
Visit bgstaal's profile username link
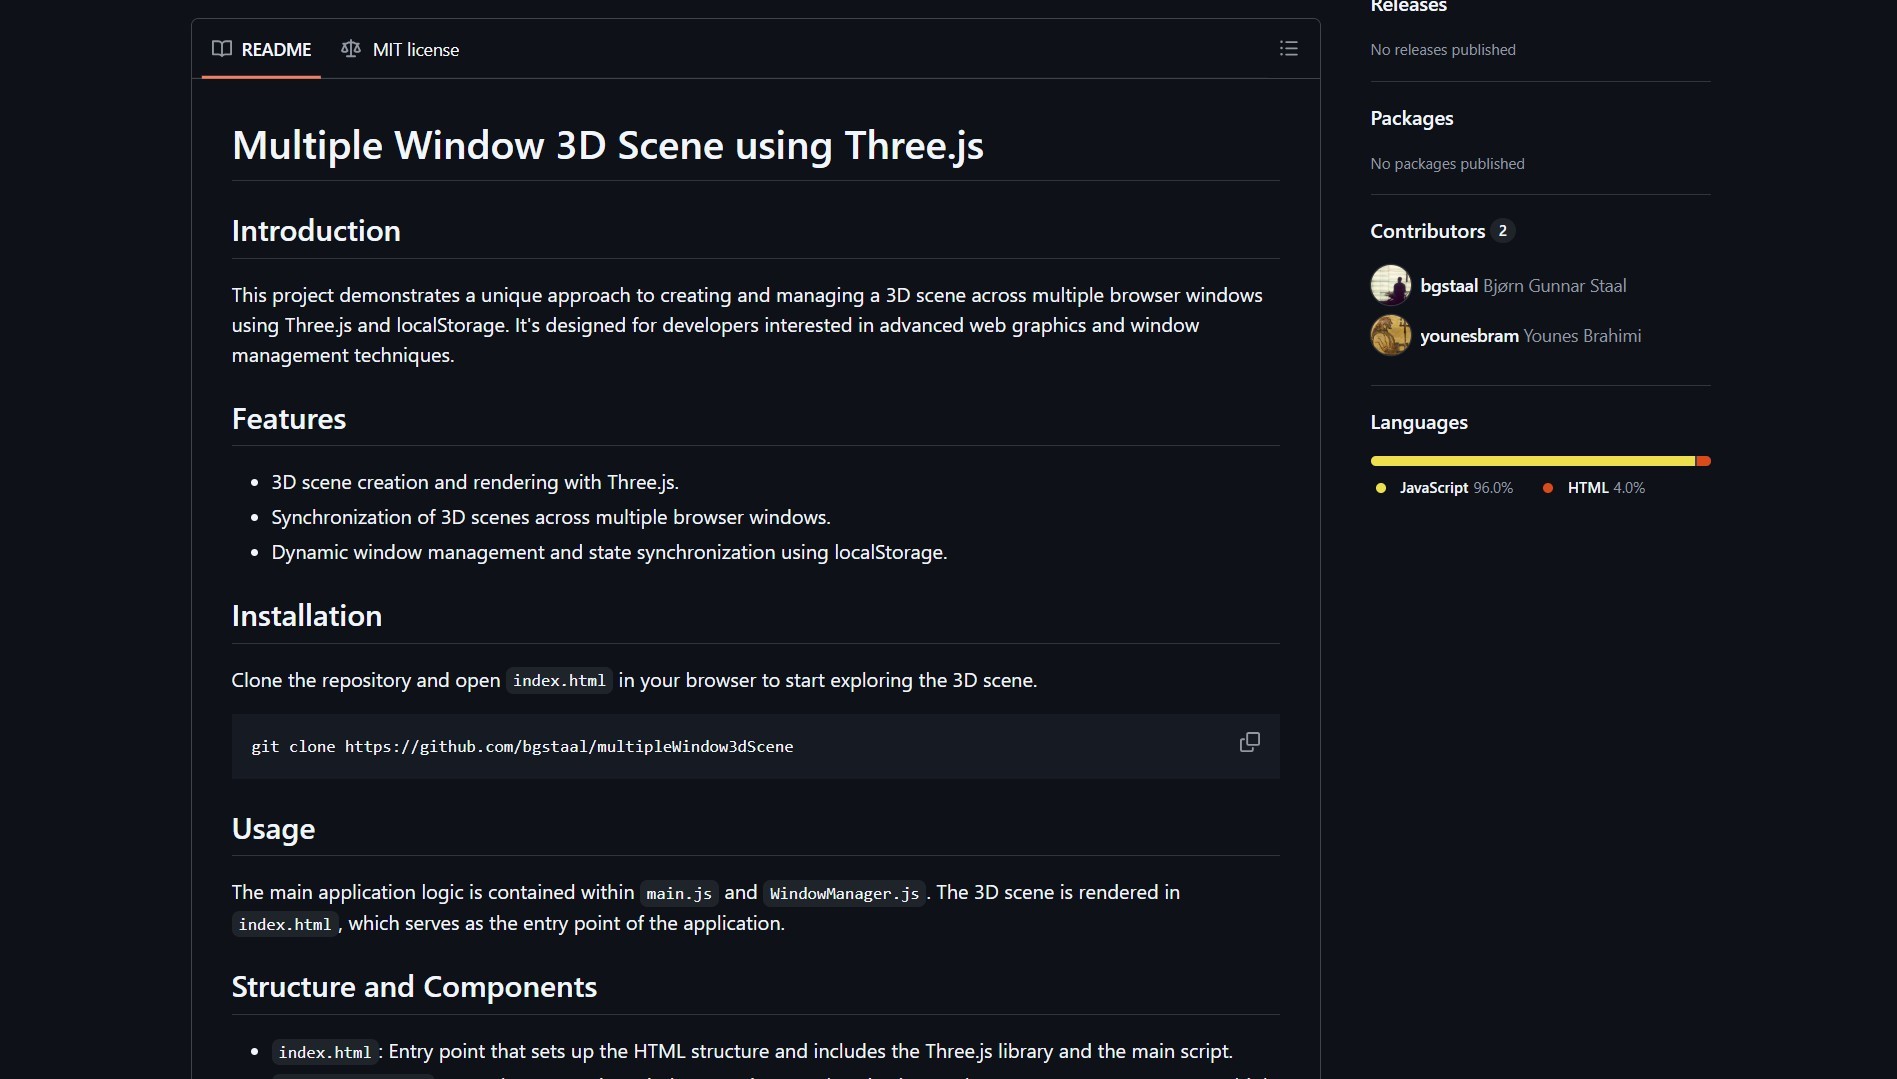pyautogui.click(x=1448, y=286)
